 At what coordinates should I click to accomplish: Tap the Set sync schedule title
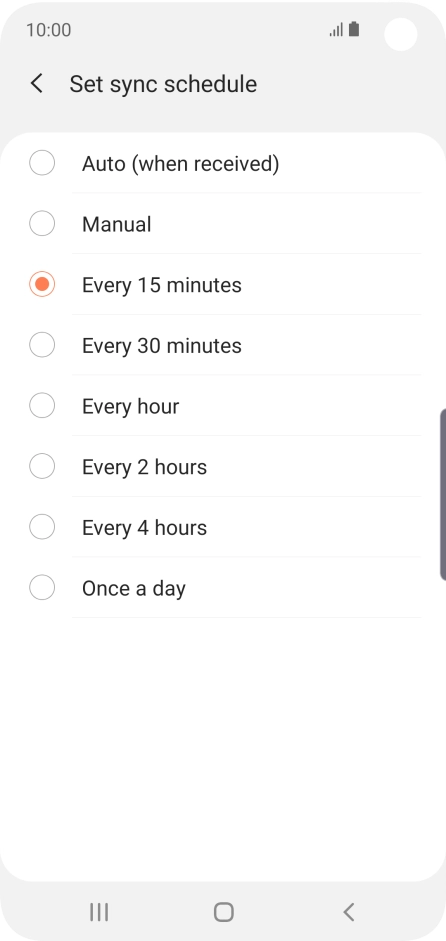point(163,84)
